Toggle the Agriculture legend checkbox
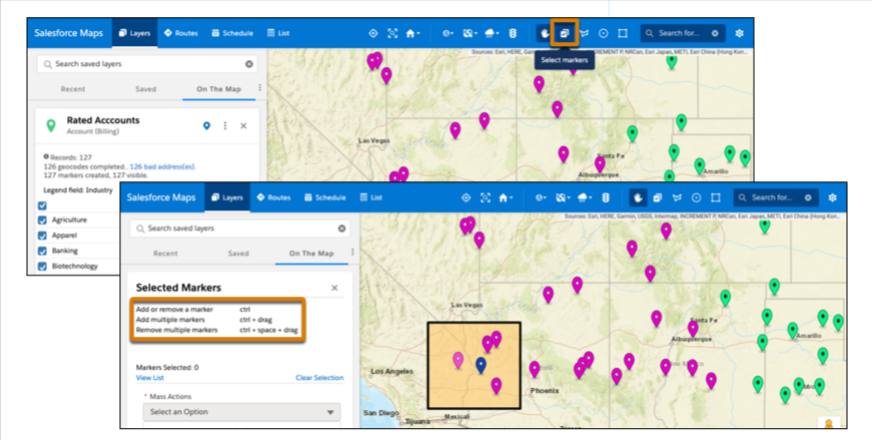This screenshot has height=440, width=872. 42,220
